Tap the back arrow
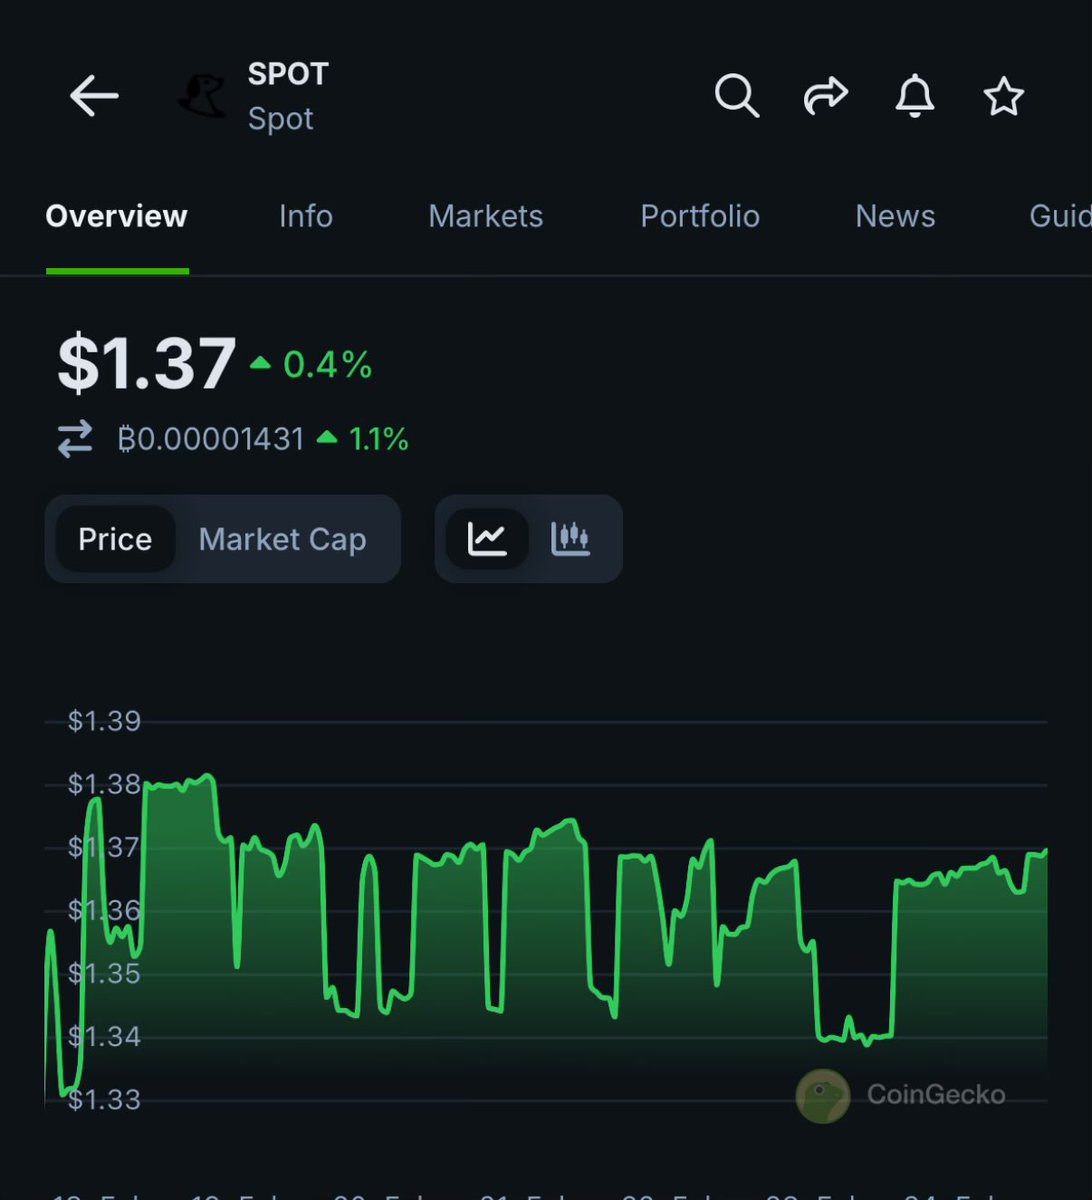This screenshot has height=1200, width=1092. coord(93,96)
